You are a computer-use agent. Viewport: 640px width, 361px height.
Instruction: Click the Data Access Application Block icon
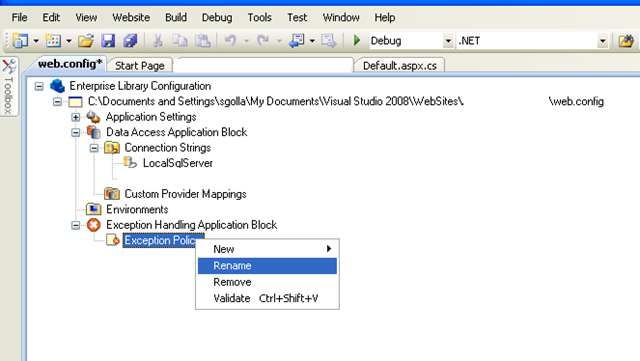(x=93, y=132)
